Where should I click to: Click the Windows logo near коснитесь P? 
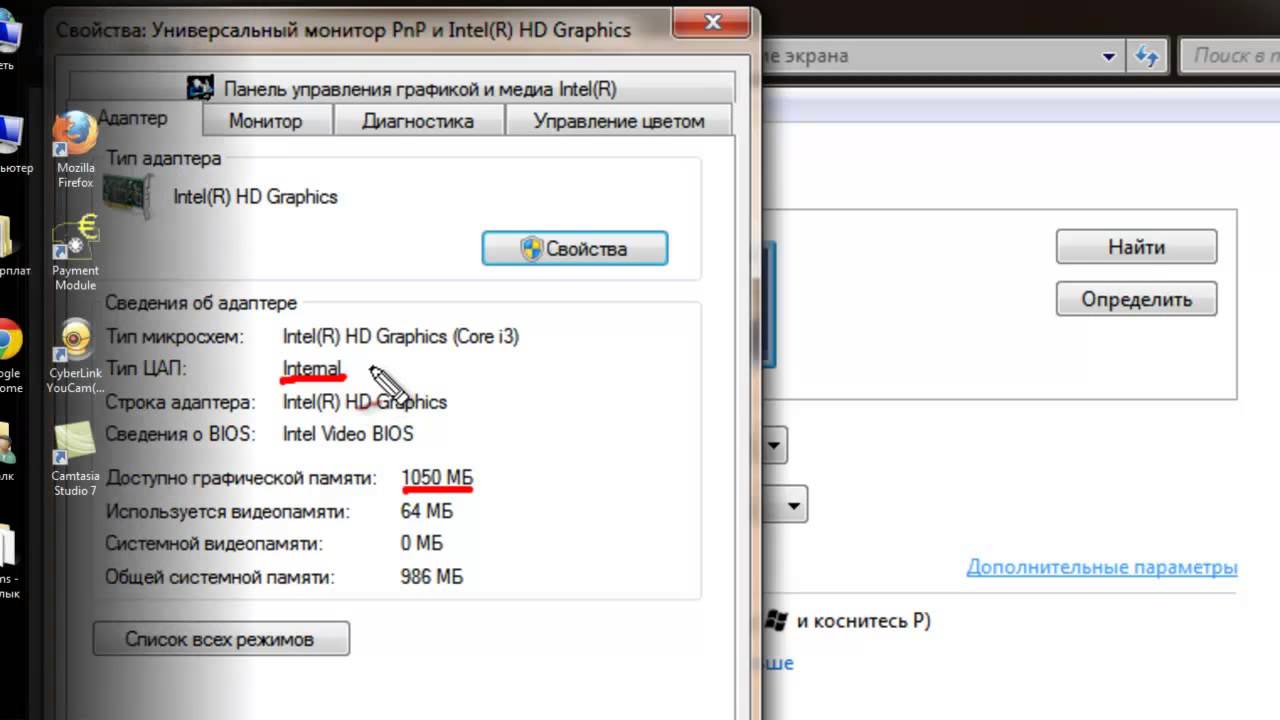tap(778, 620)
